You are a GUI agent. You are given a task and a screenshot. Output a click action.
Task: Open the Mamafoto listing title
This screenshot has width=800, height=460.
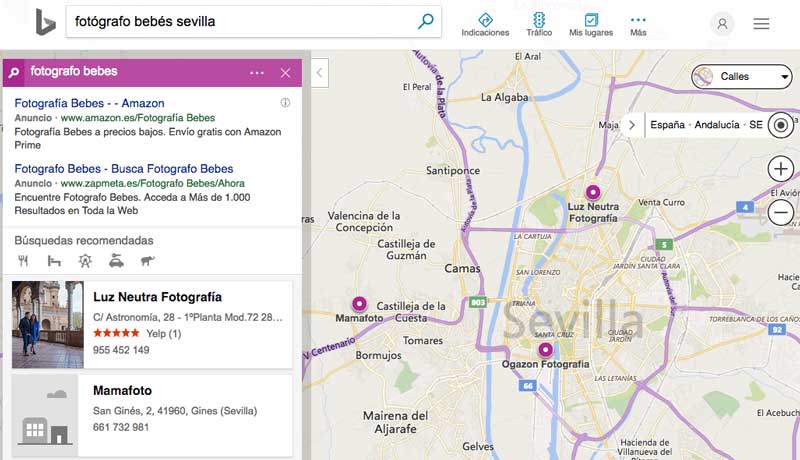coord(122,391)
